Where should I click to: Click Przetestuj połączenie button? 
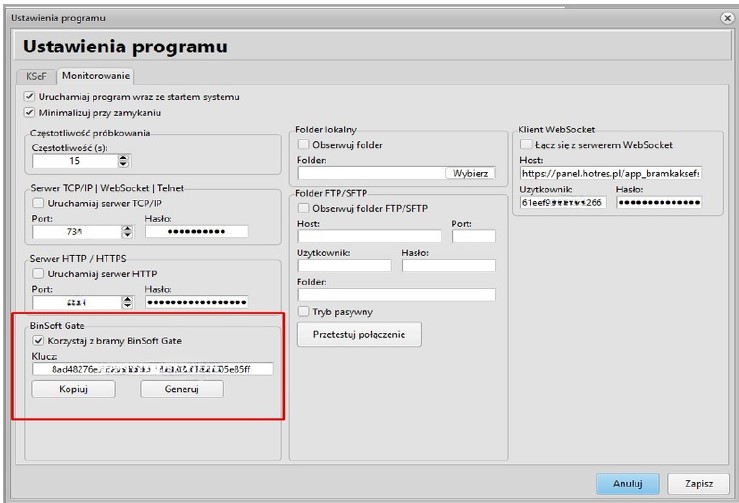click(x=359, y=334)
